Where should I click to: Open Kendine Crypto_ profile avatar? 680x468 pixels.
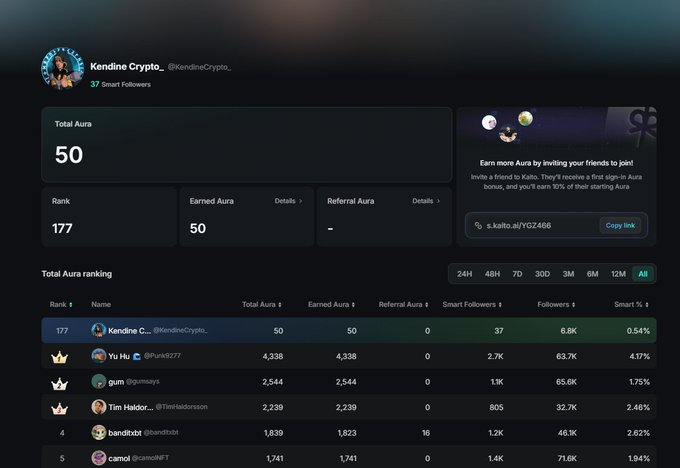[63, 68]
